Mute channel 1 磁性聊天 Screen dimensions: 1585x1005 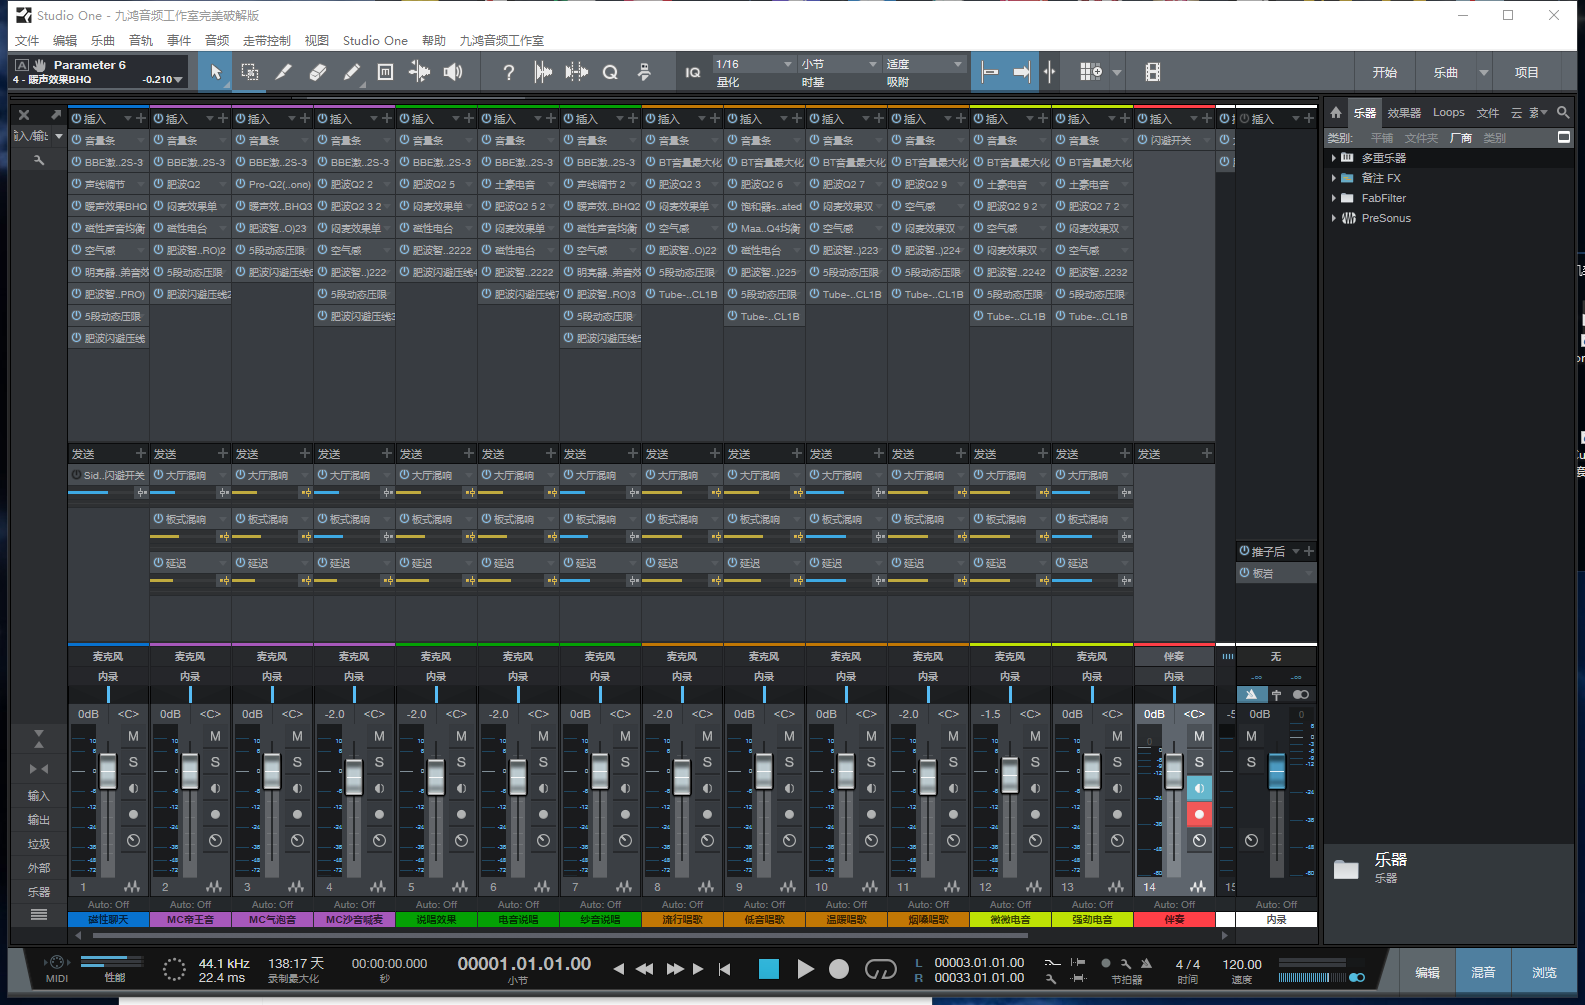point(133,736)
